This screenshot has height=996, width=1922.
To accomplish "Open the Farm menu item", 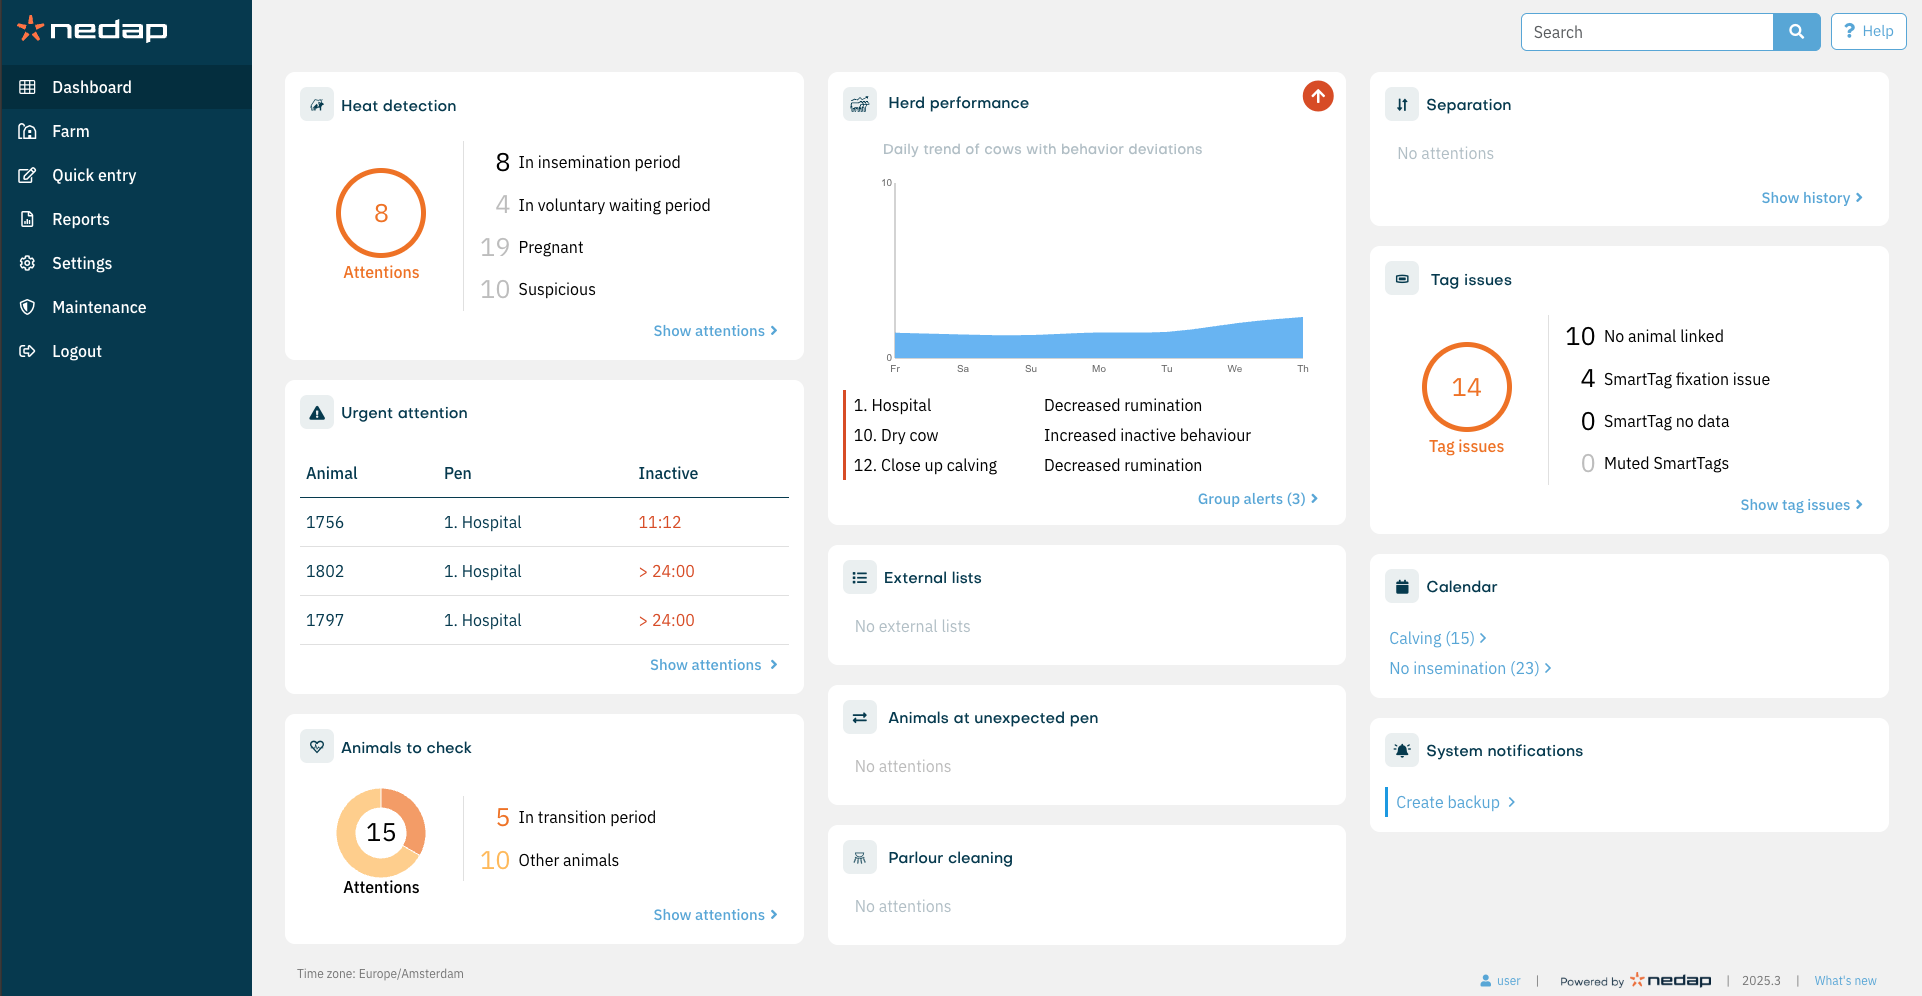I will [x=71, y=131].
